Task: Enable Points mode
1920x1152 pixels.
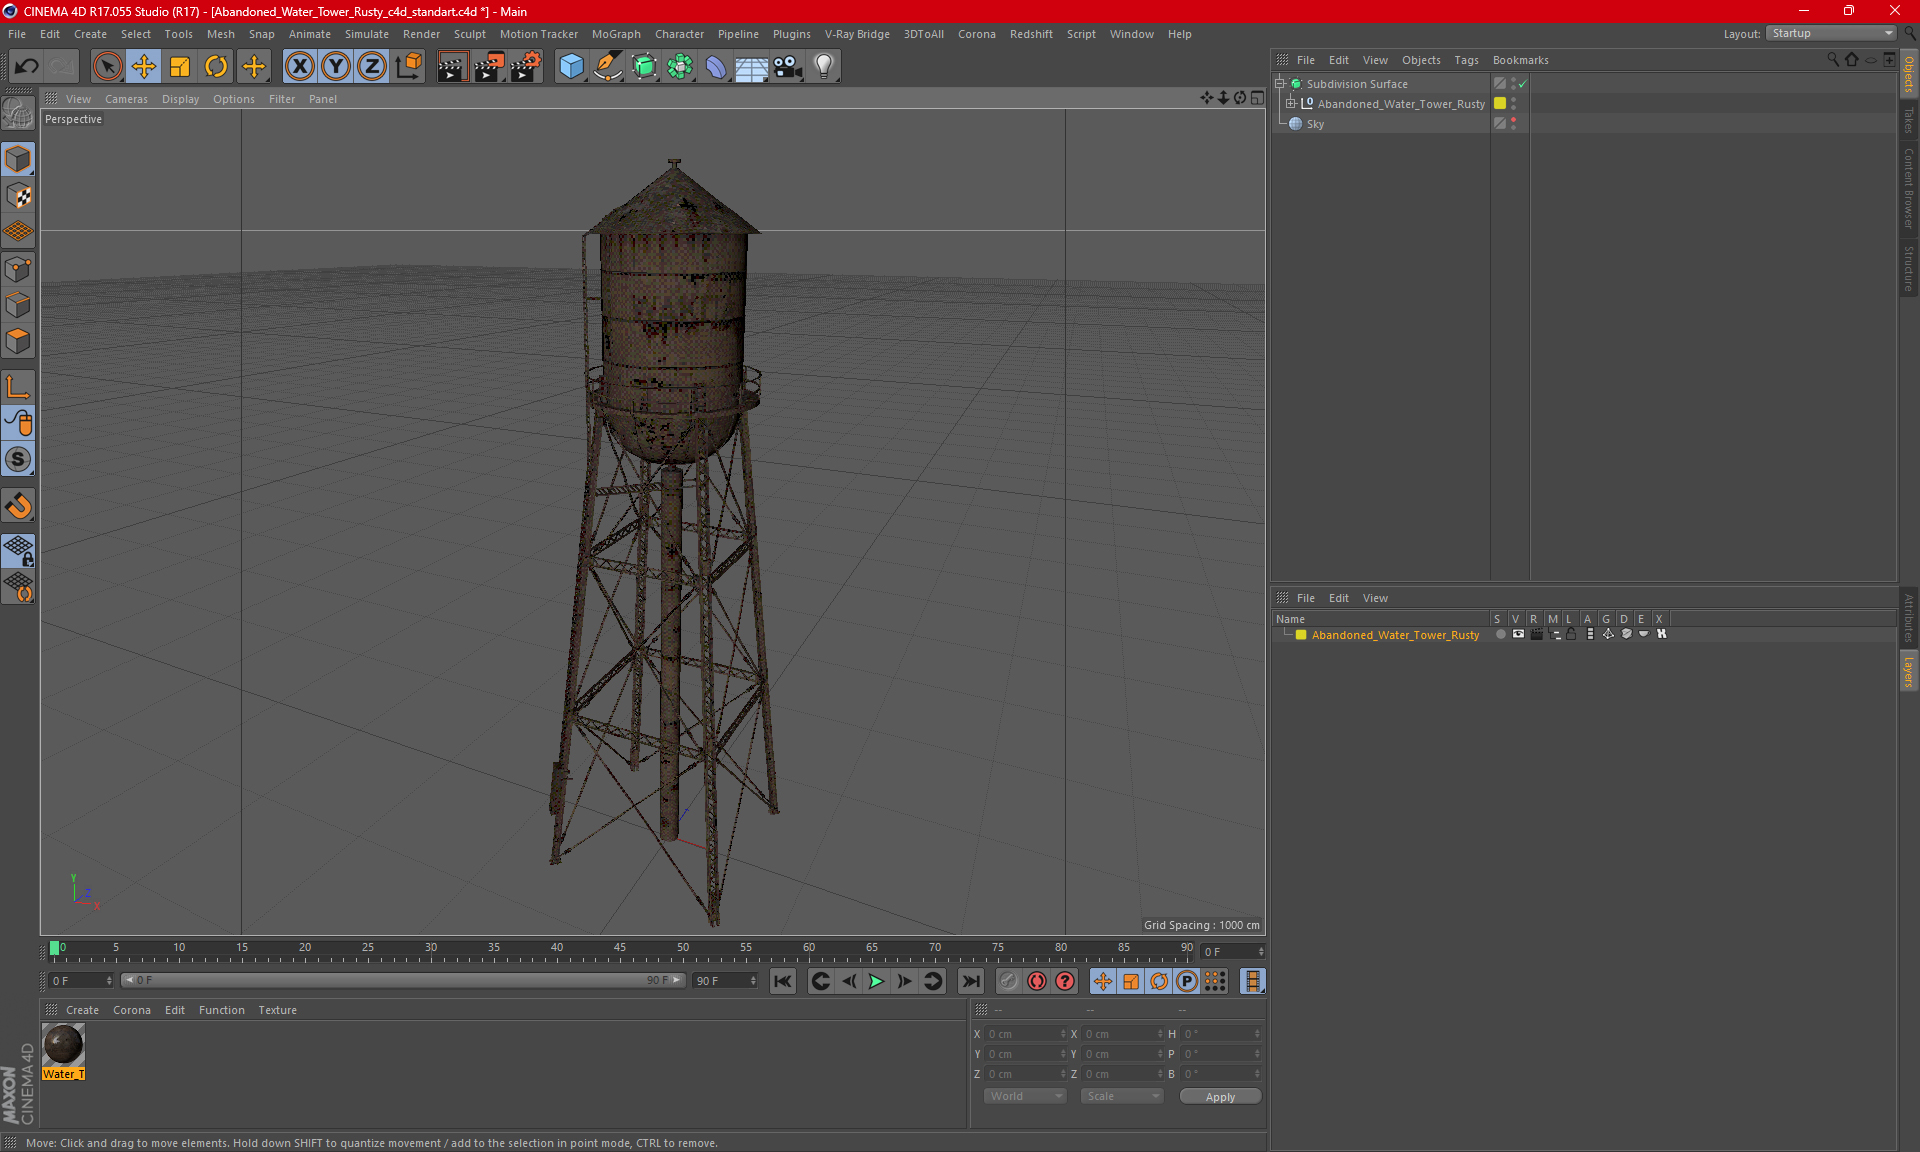Action: click(18, 269)
